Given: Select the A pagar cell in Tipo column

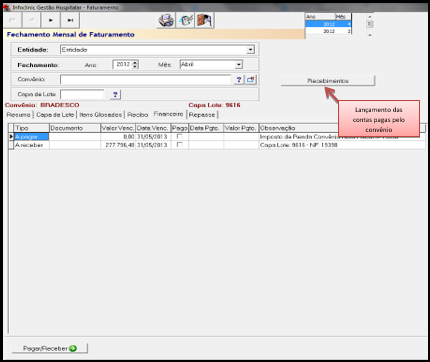Looking at the screenshot, I should pos(32,137).
